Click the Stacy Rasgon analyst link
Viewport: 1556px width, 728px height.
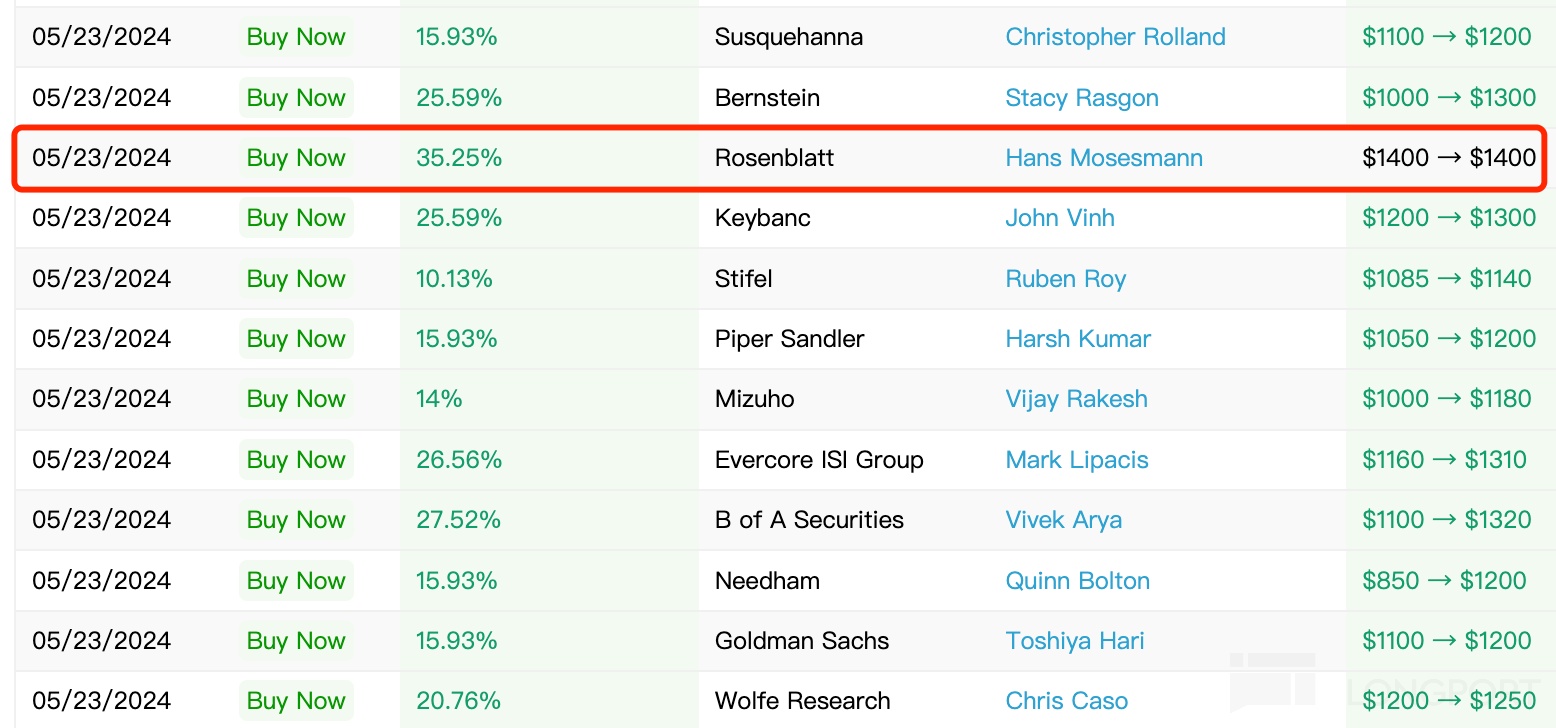coord(1082,98)
